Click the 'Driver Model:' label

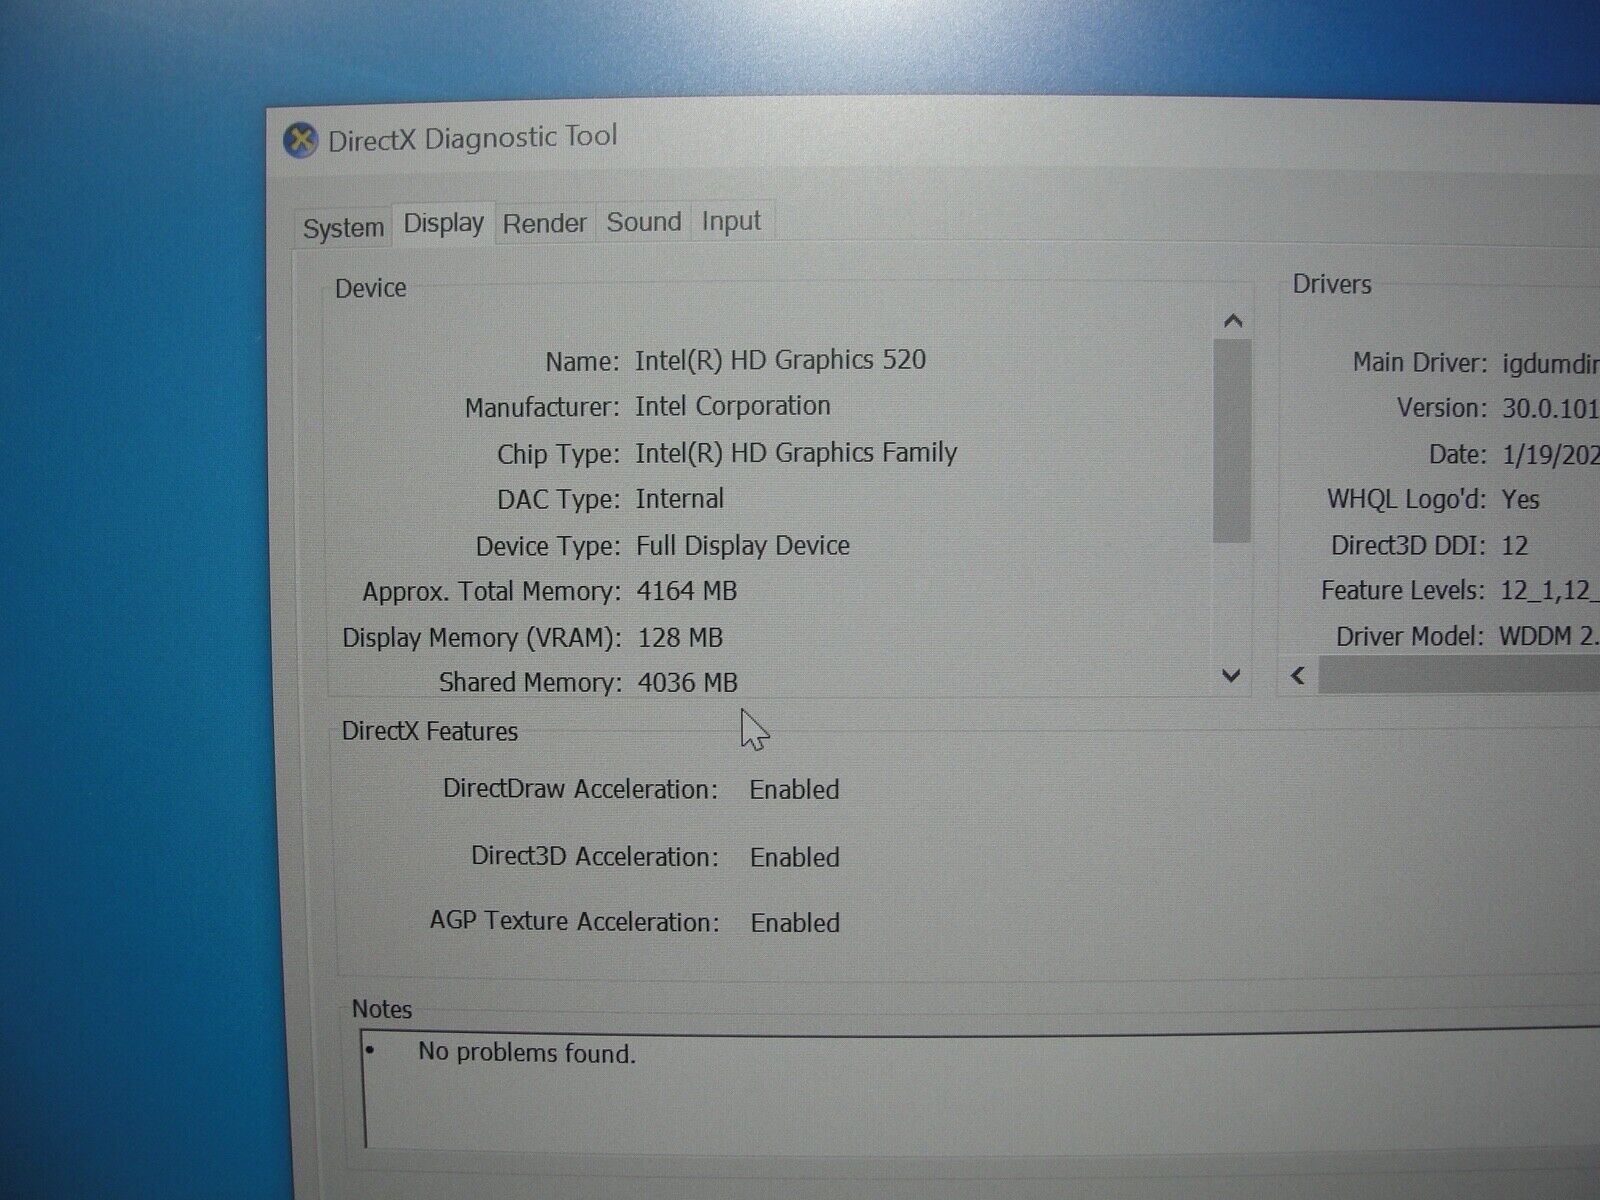(1410, 636)
